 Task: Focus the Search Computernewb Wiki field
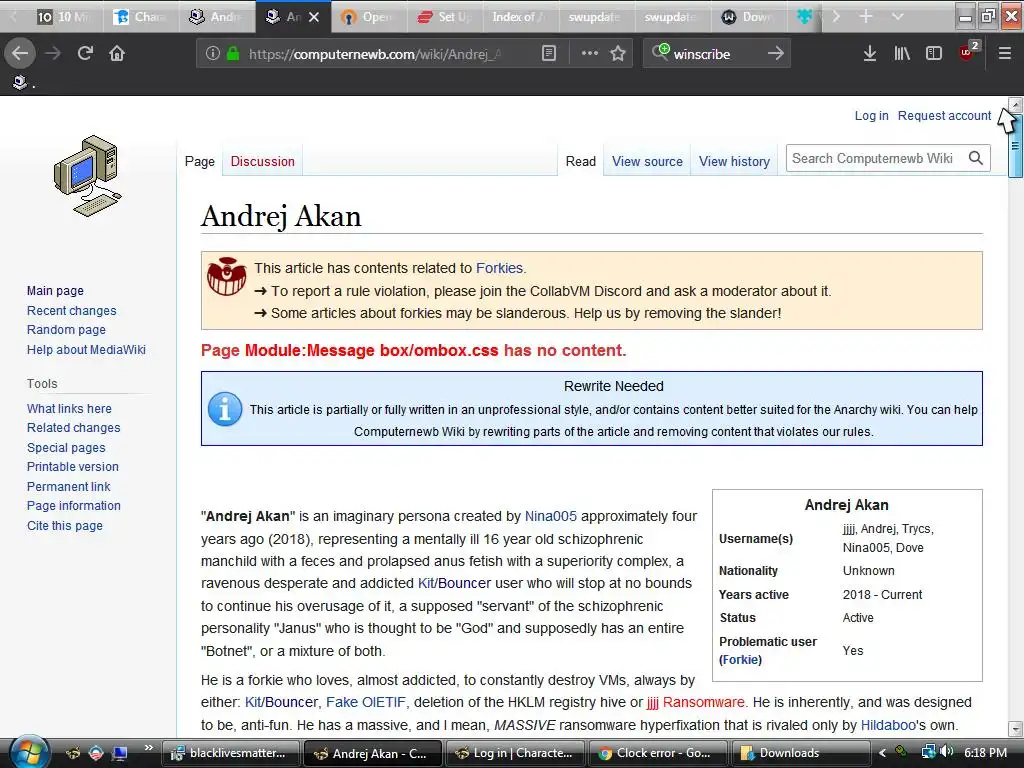[x=875, y=158]
